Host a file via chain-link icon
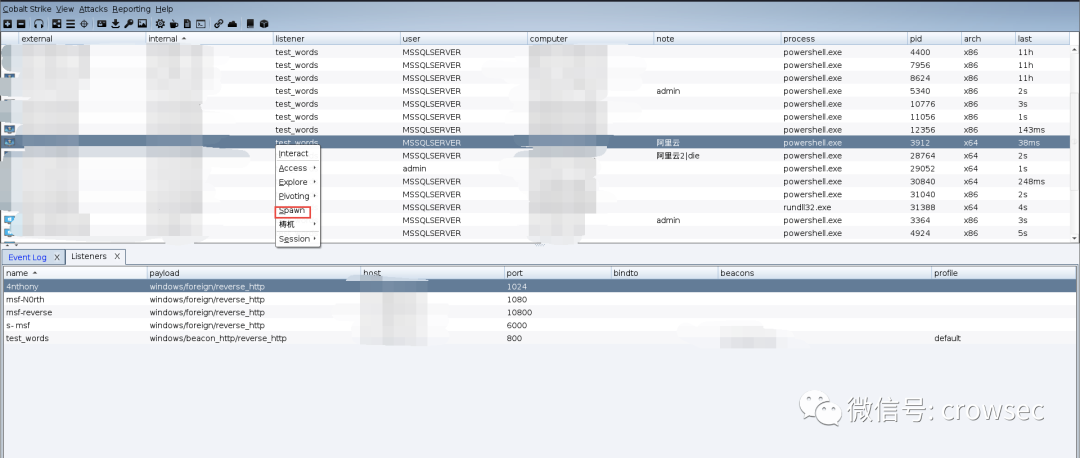 (x=218, y=23)
